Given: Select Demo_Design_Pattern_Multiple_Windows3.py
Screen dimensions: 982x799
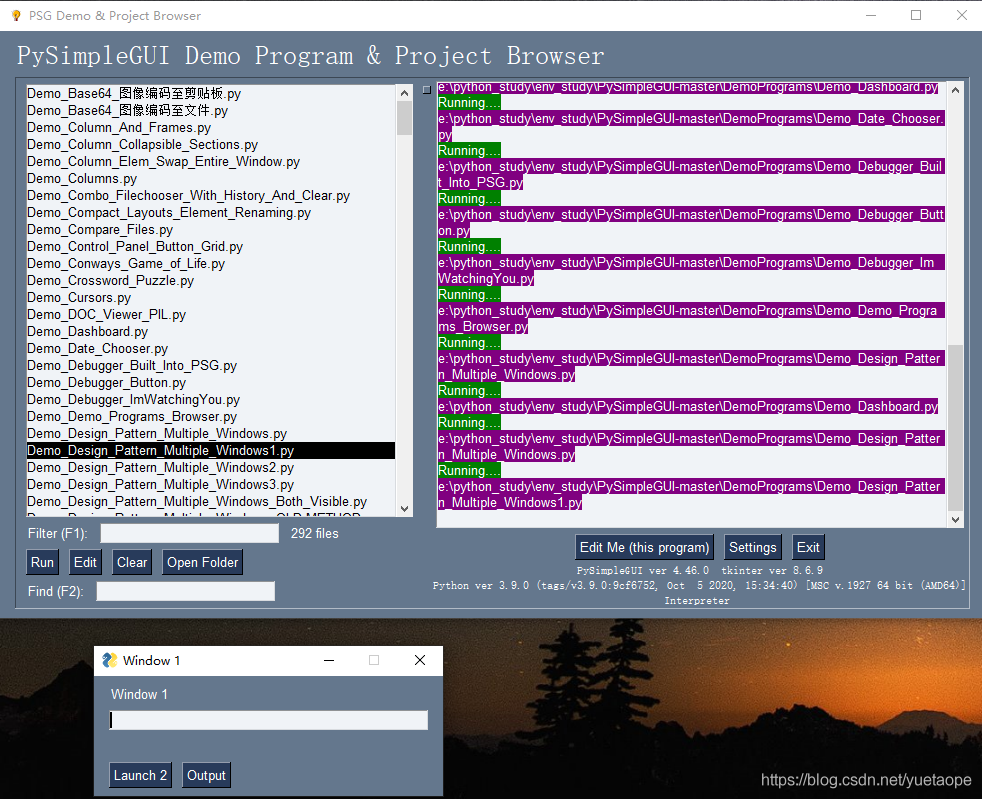Looking at the screenshot, I should tap(211, 484).
